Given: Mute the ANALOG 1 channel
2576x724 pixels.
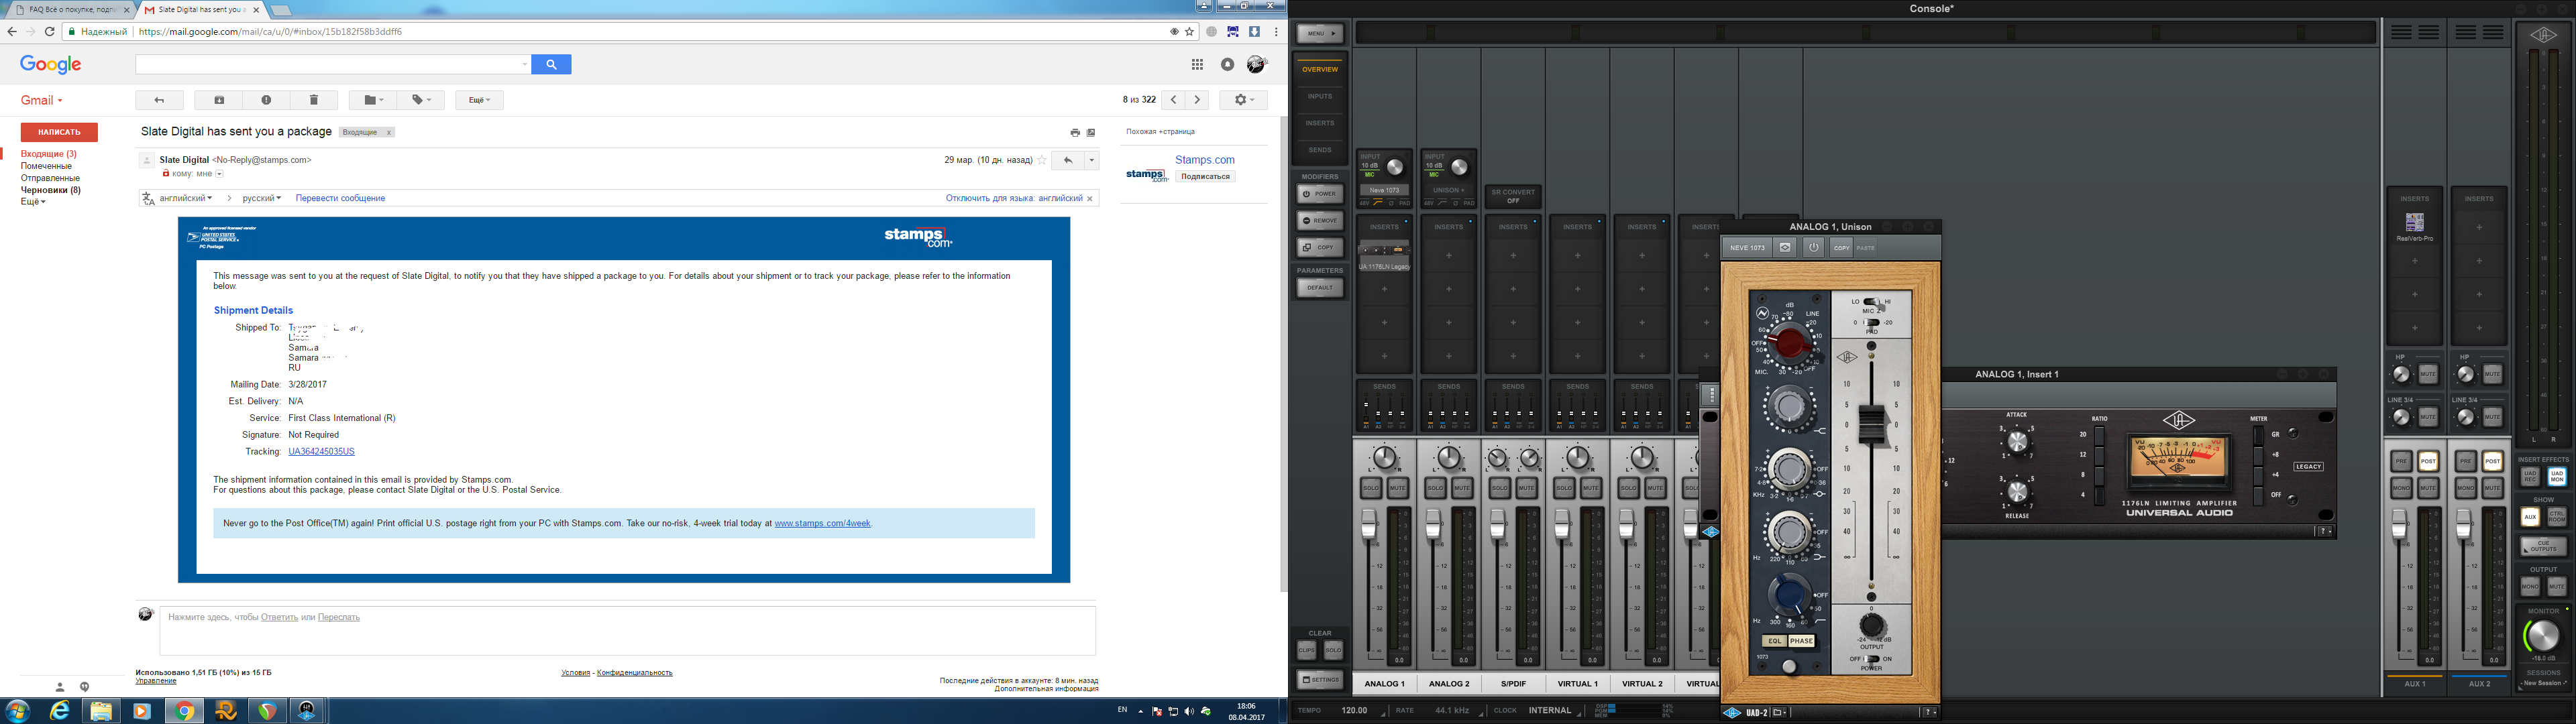Looking at the screenshot, I should [1397, 487].
